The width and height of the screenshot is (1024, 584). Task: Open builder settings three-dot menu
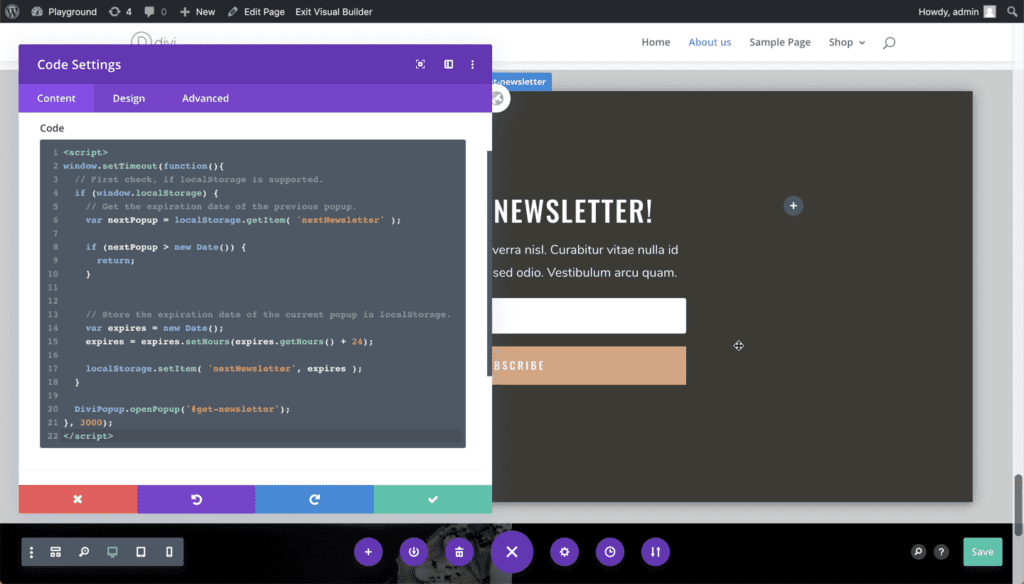pyautogui.click(x=31, y=552)
